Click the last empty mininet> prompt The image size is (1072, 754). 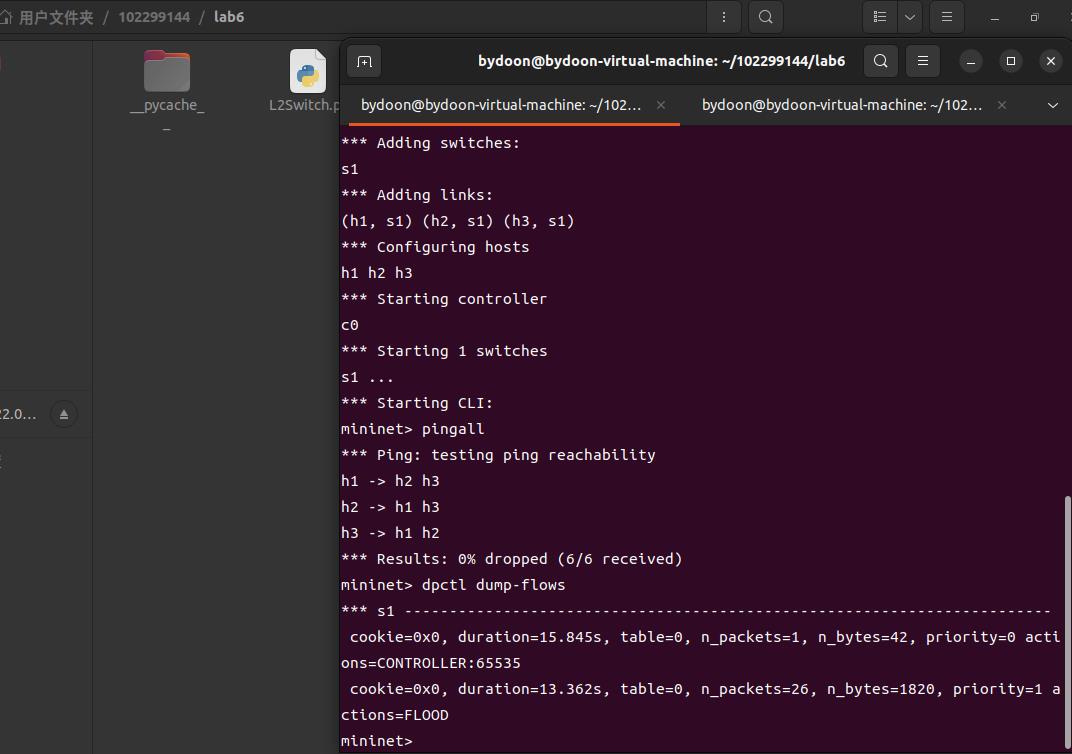pyautogui.click(x=377, y=741)
